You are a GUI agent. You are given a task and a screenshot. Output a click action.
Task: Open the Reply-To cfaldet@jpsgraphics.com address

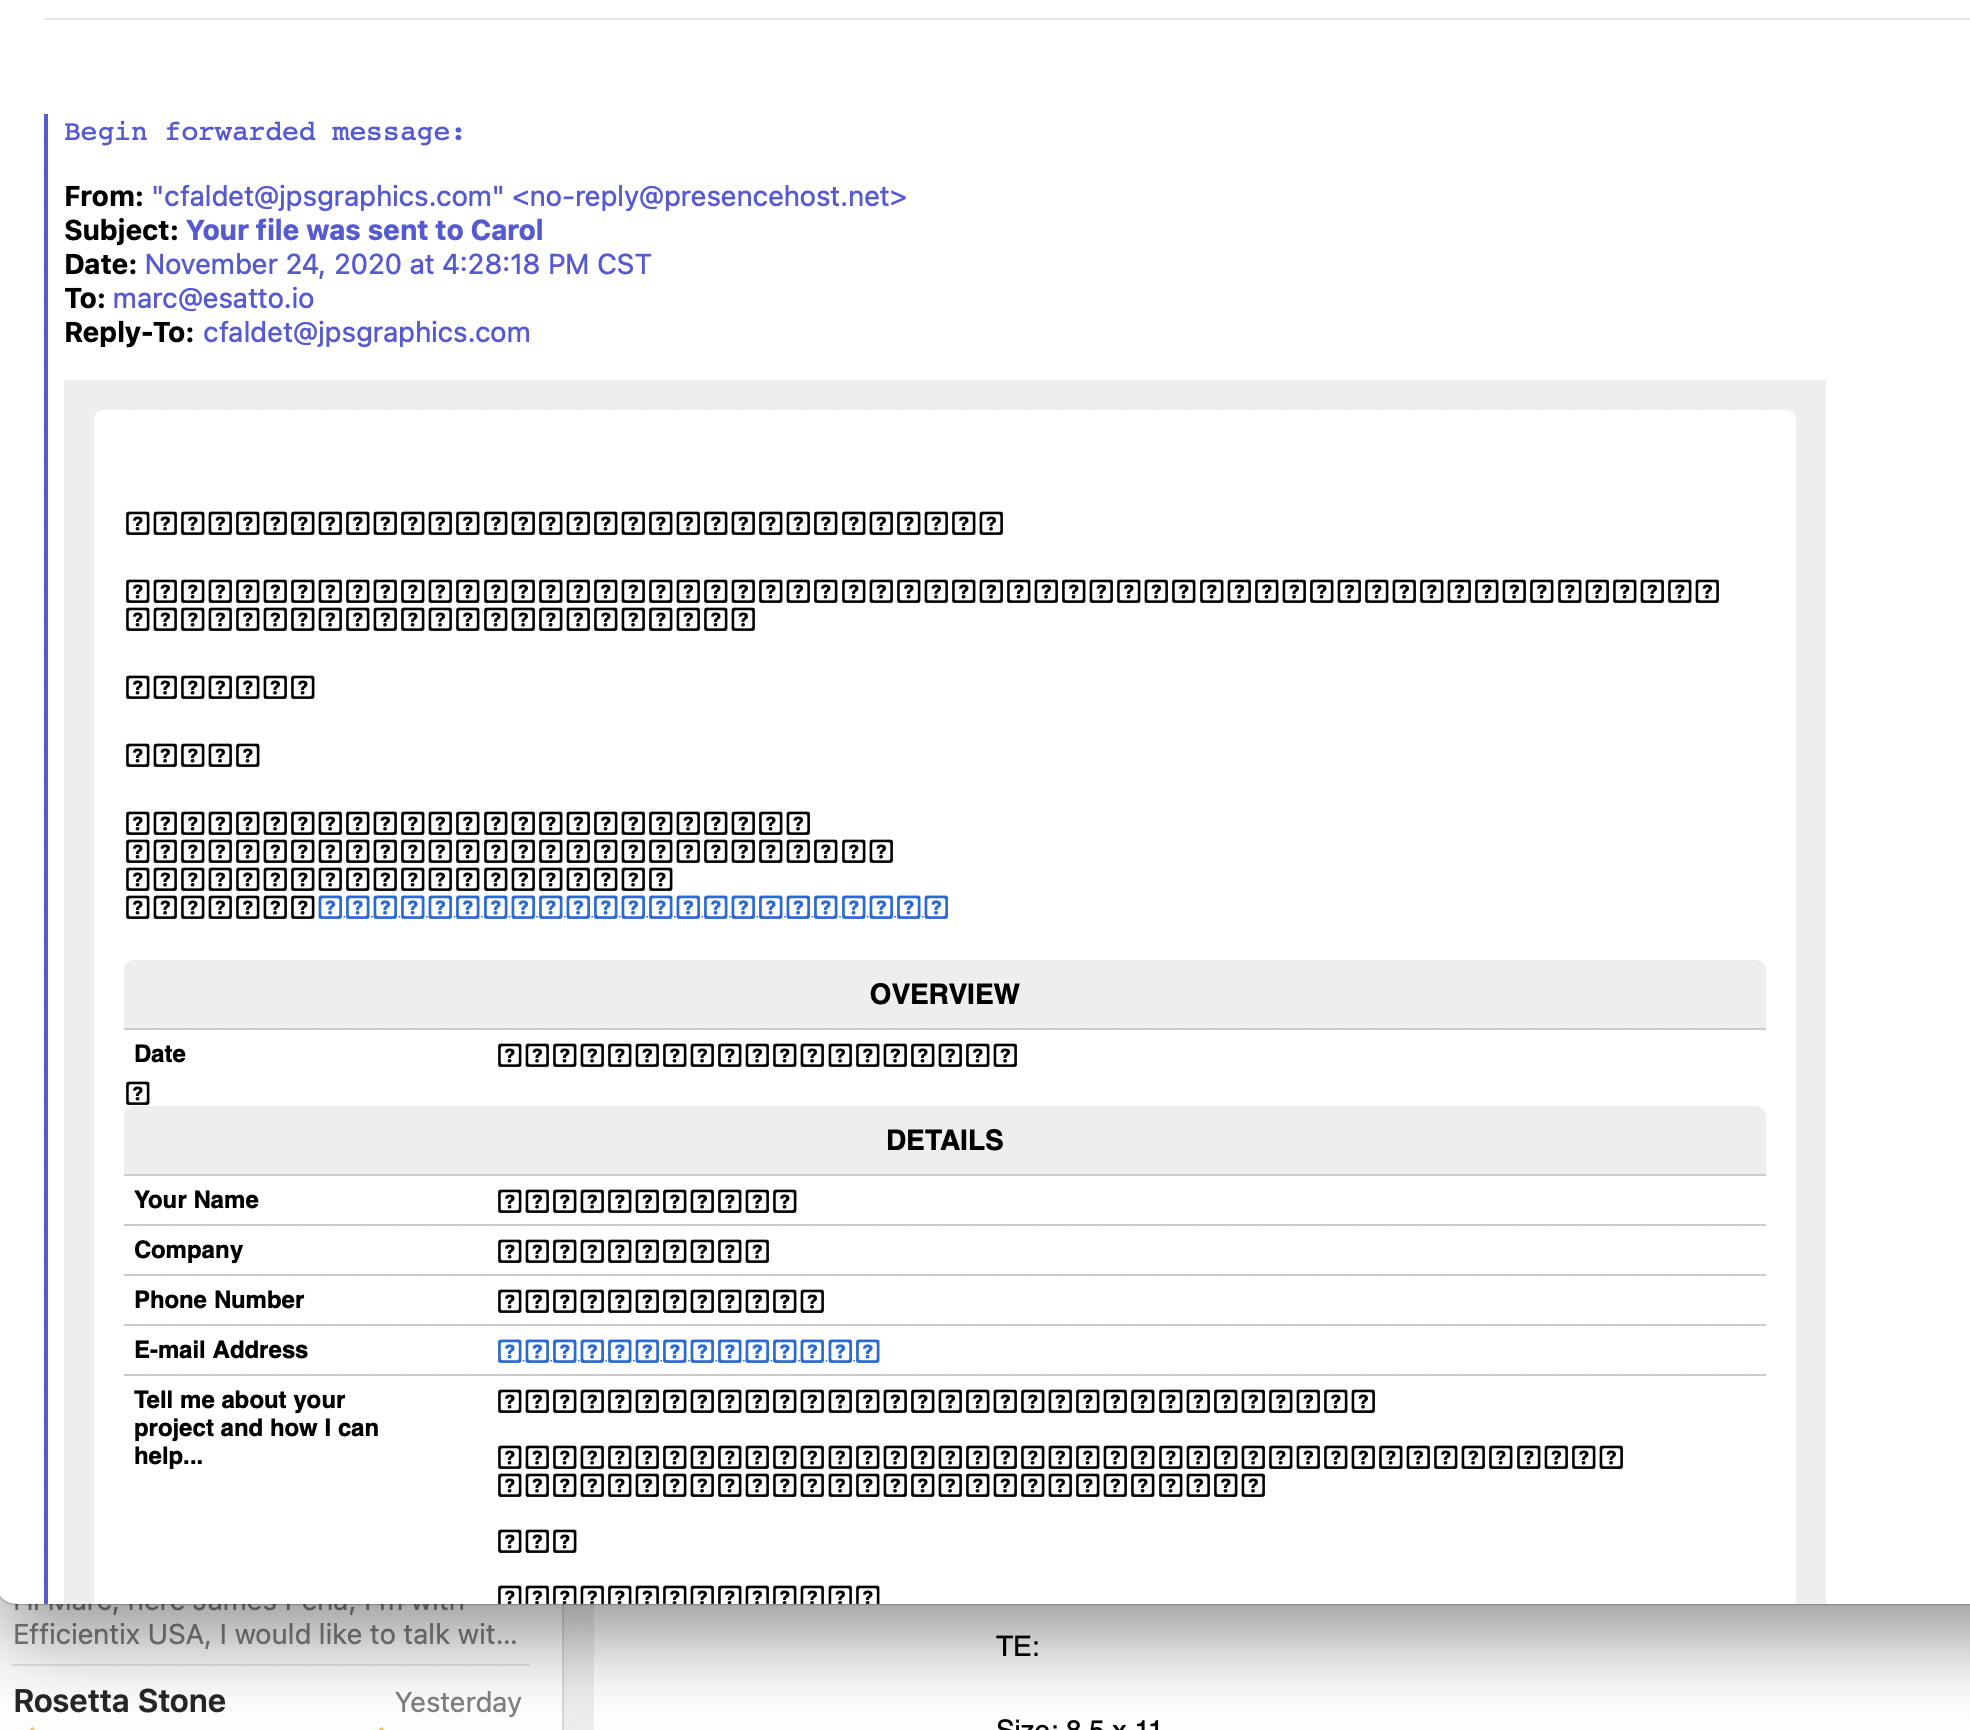[x=366, y=333]
